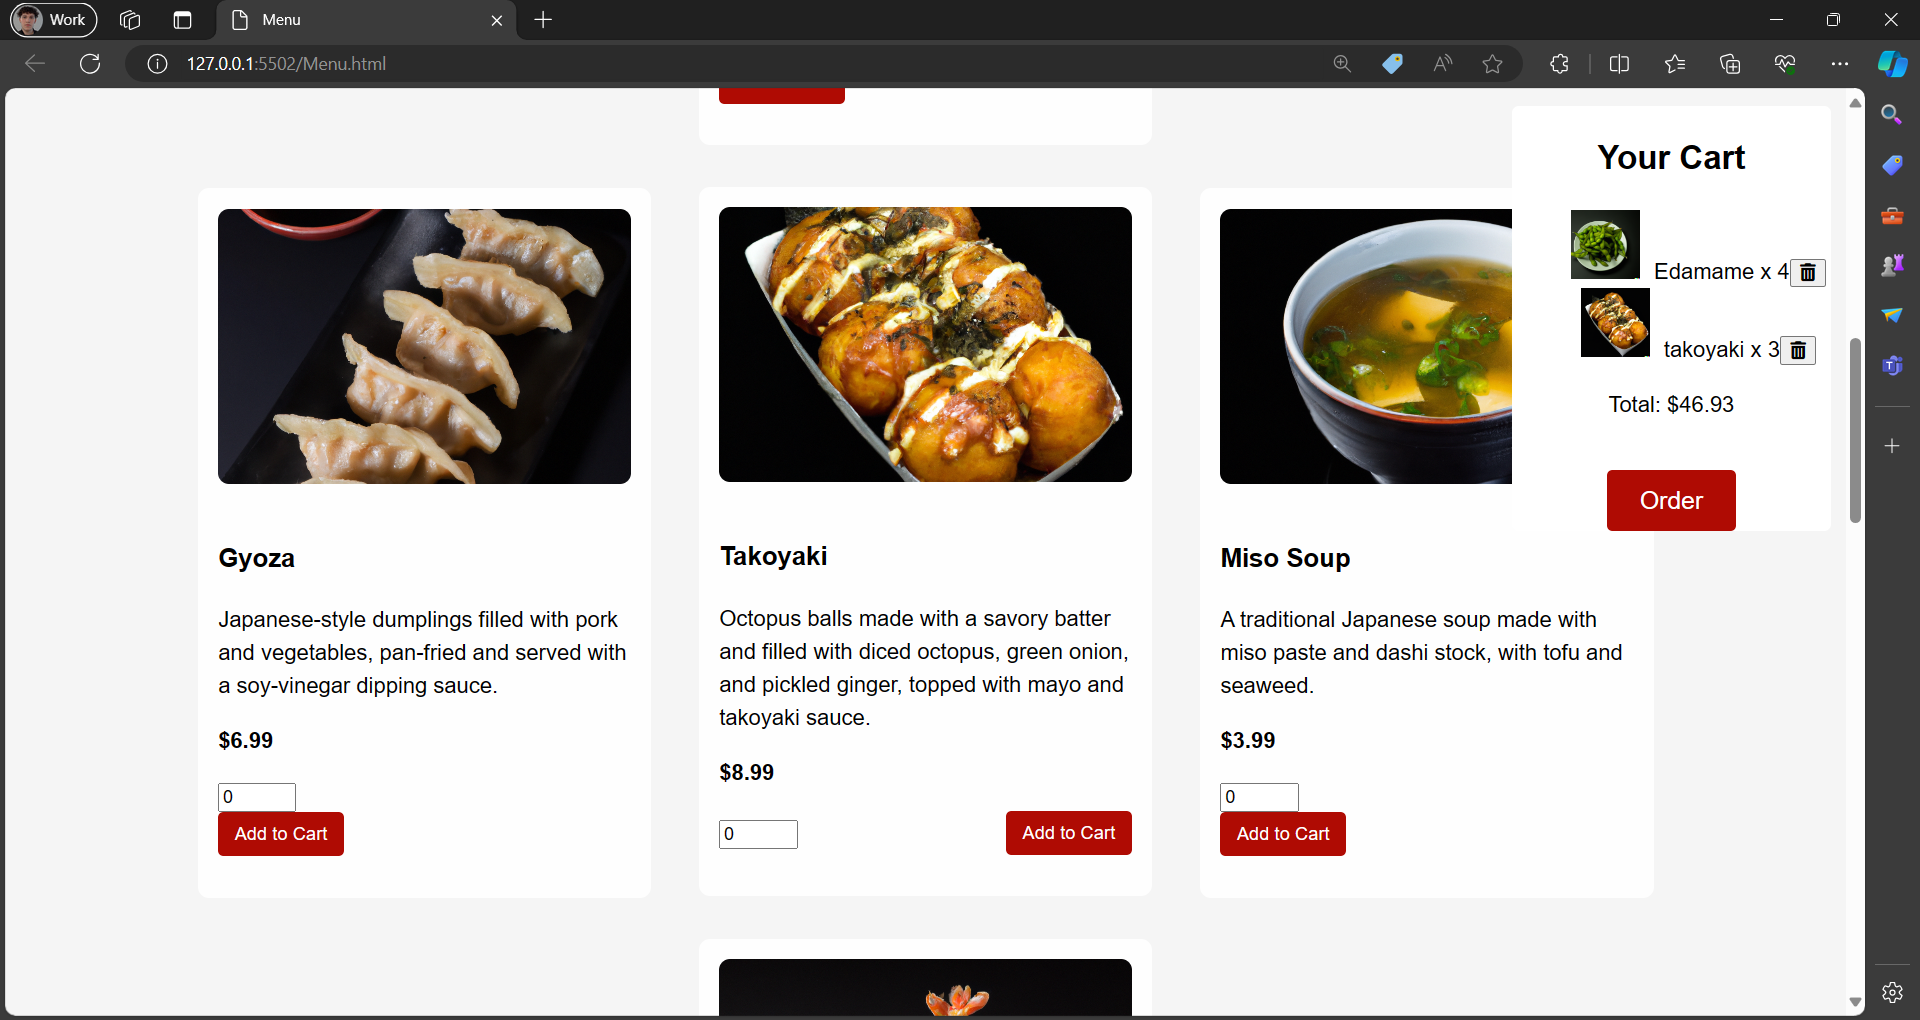Click the Gyoza dumplings photo
The height and width of the screenshot is (1020, 1920).
click(424, 346)
